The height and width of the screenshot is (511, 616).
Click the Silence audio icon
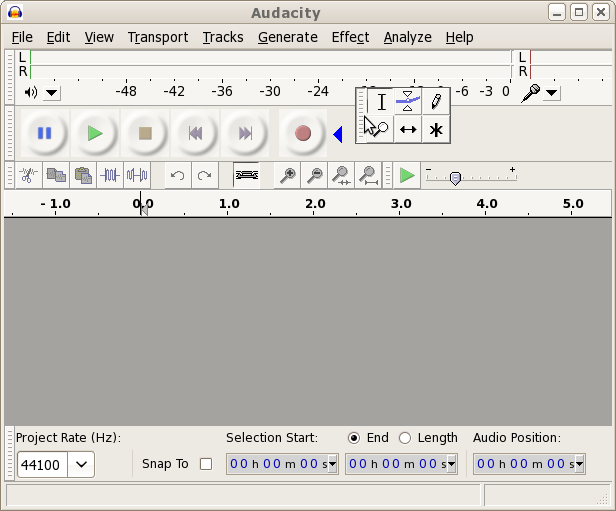137,176
